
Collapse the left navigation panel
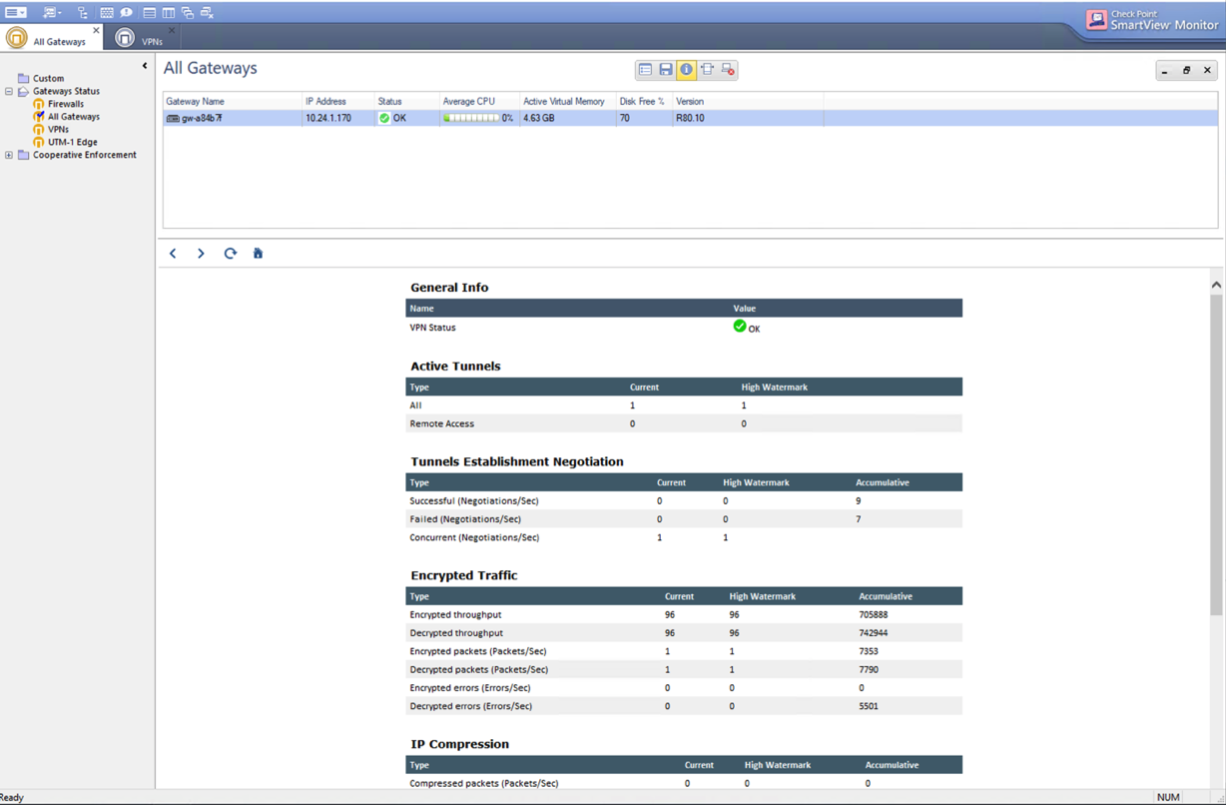pyautogui.click(x=145, y=66)
